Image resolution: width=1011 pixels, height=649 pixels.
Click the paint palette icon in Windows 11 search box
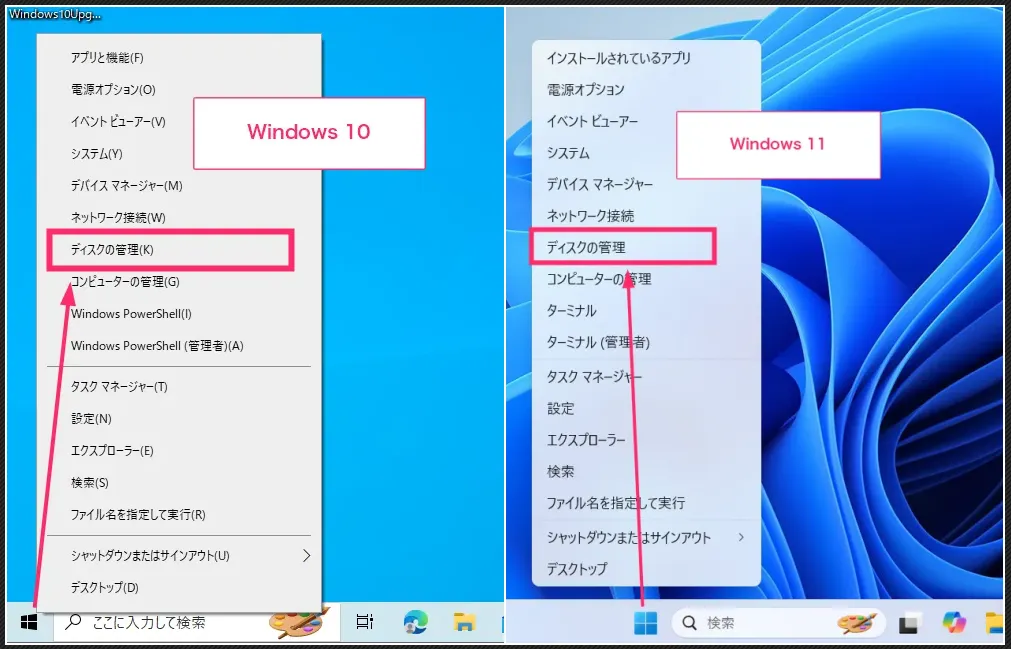857,623
